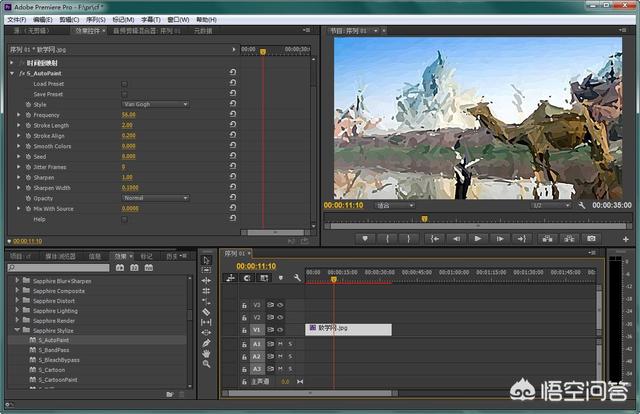Open the playback resolution 1/2 dropdown
The width and height of the screenshot is (640, 414).
point(551,206)
